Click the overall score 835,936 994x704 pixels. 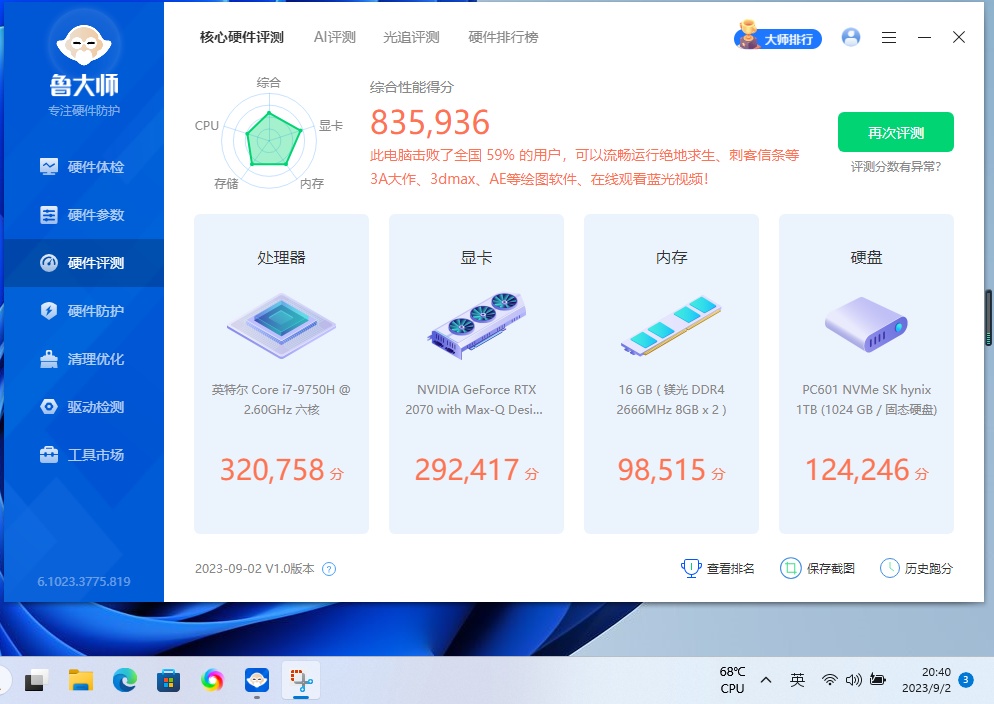[430, 122]
